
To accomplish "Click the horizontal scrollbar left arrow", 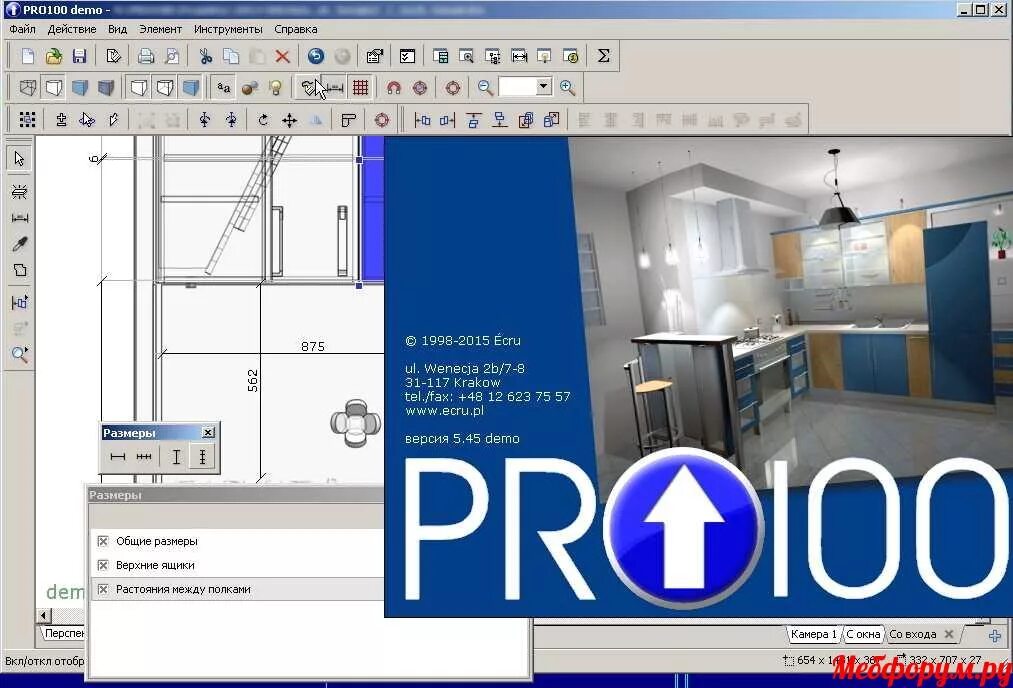I will pos(44,615).
